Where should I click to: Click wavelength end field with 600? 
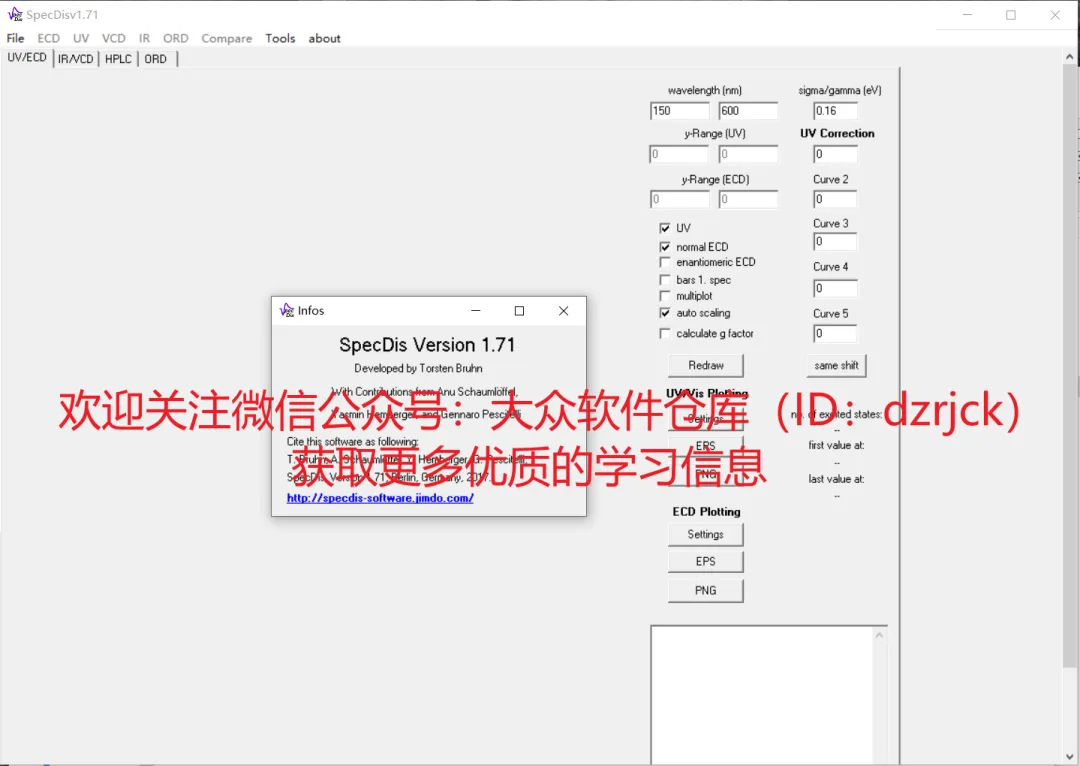point(748,111)
